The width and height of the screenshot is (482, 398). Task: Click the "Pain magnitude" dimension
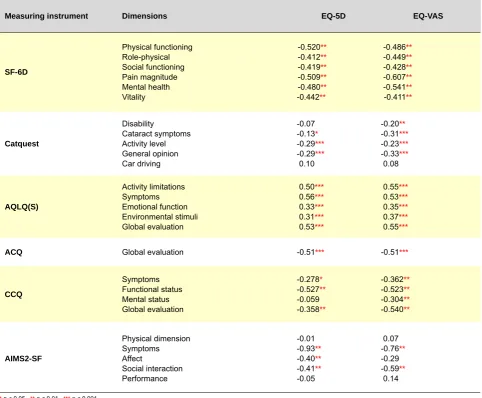pyautogui.click(x=150, y=77)
